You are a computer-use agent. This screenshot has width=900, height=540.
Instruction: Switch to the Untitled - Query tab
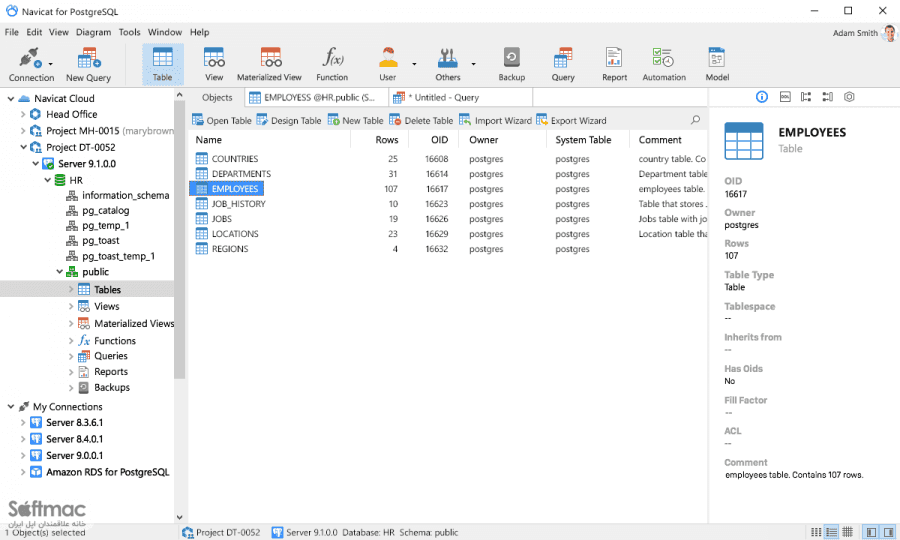click(460, 98)
